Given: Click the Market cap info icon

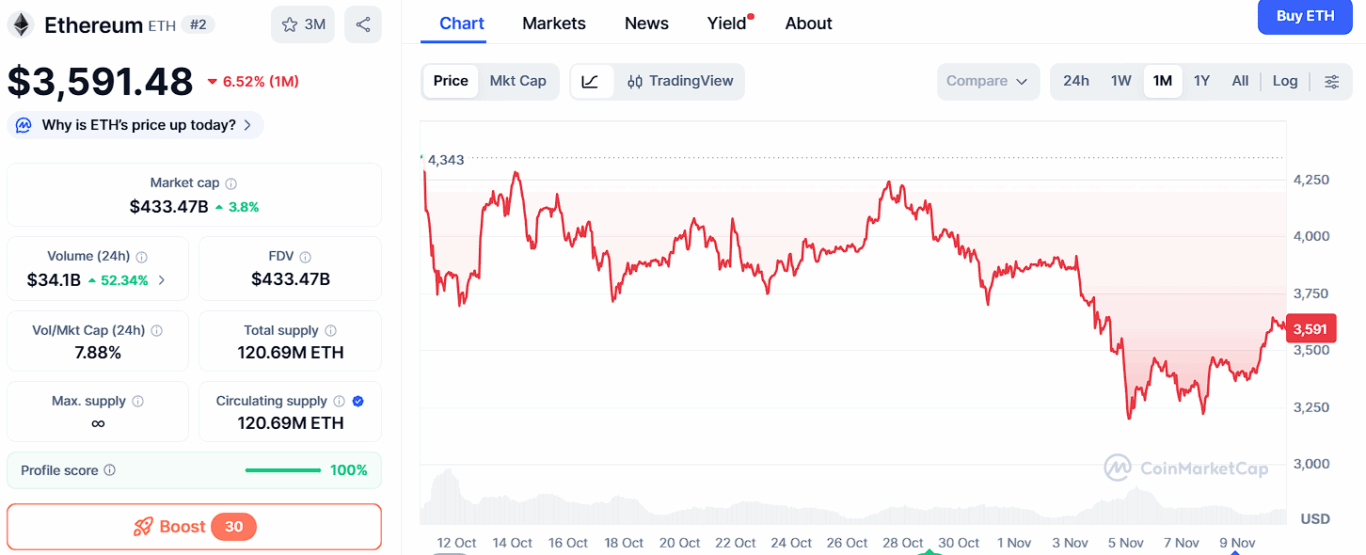Looking at the screenshot, I should click(231, 184).
